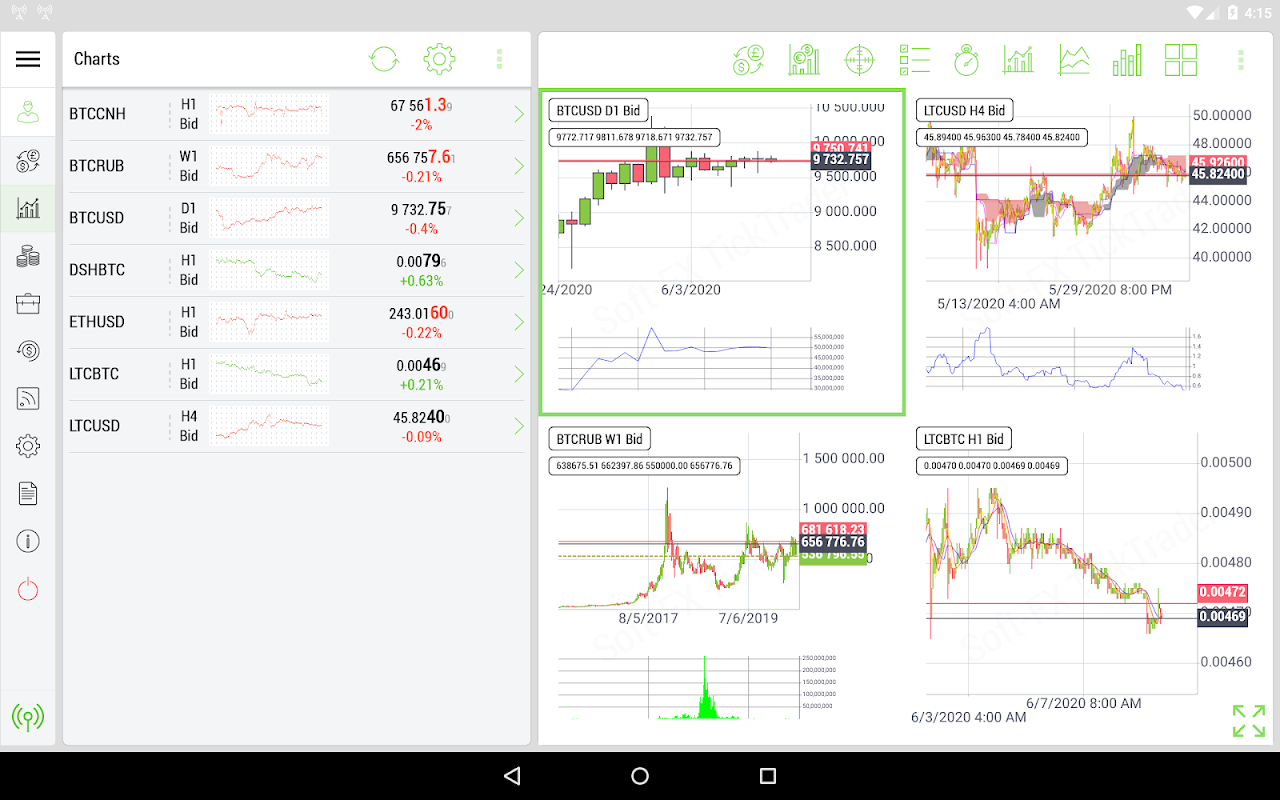Viewport: 1280px width, 800px height.
Task: Refresh the Charts list
Action: [384, 59]
